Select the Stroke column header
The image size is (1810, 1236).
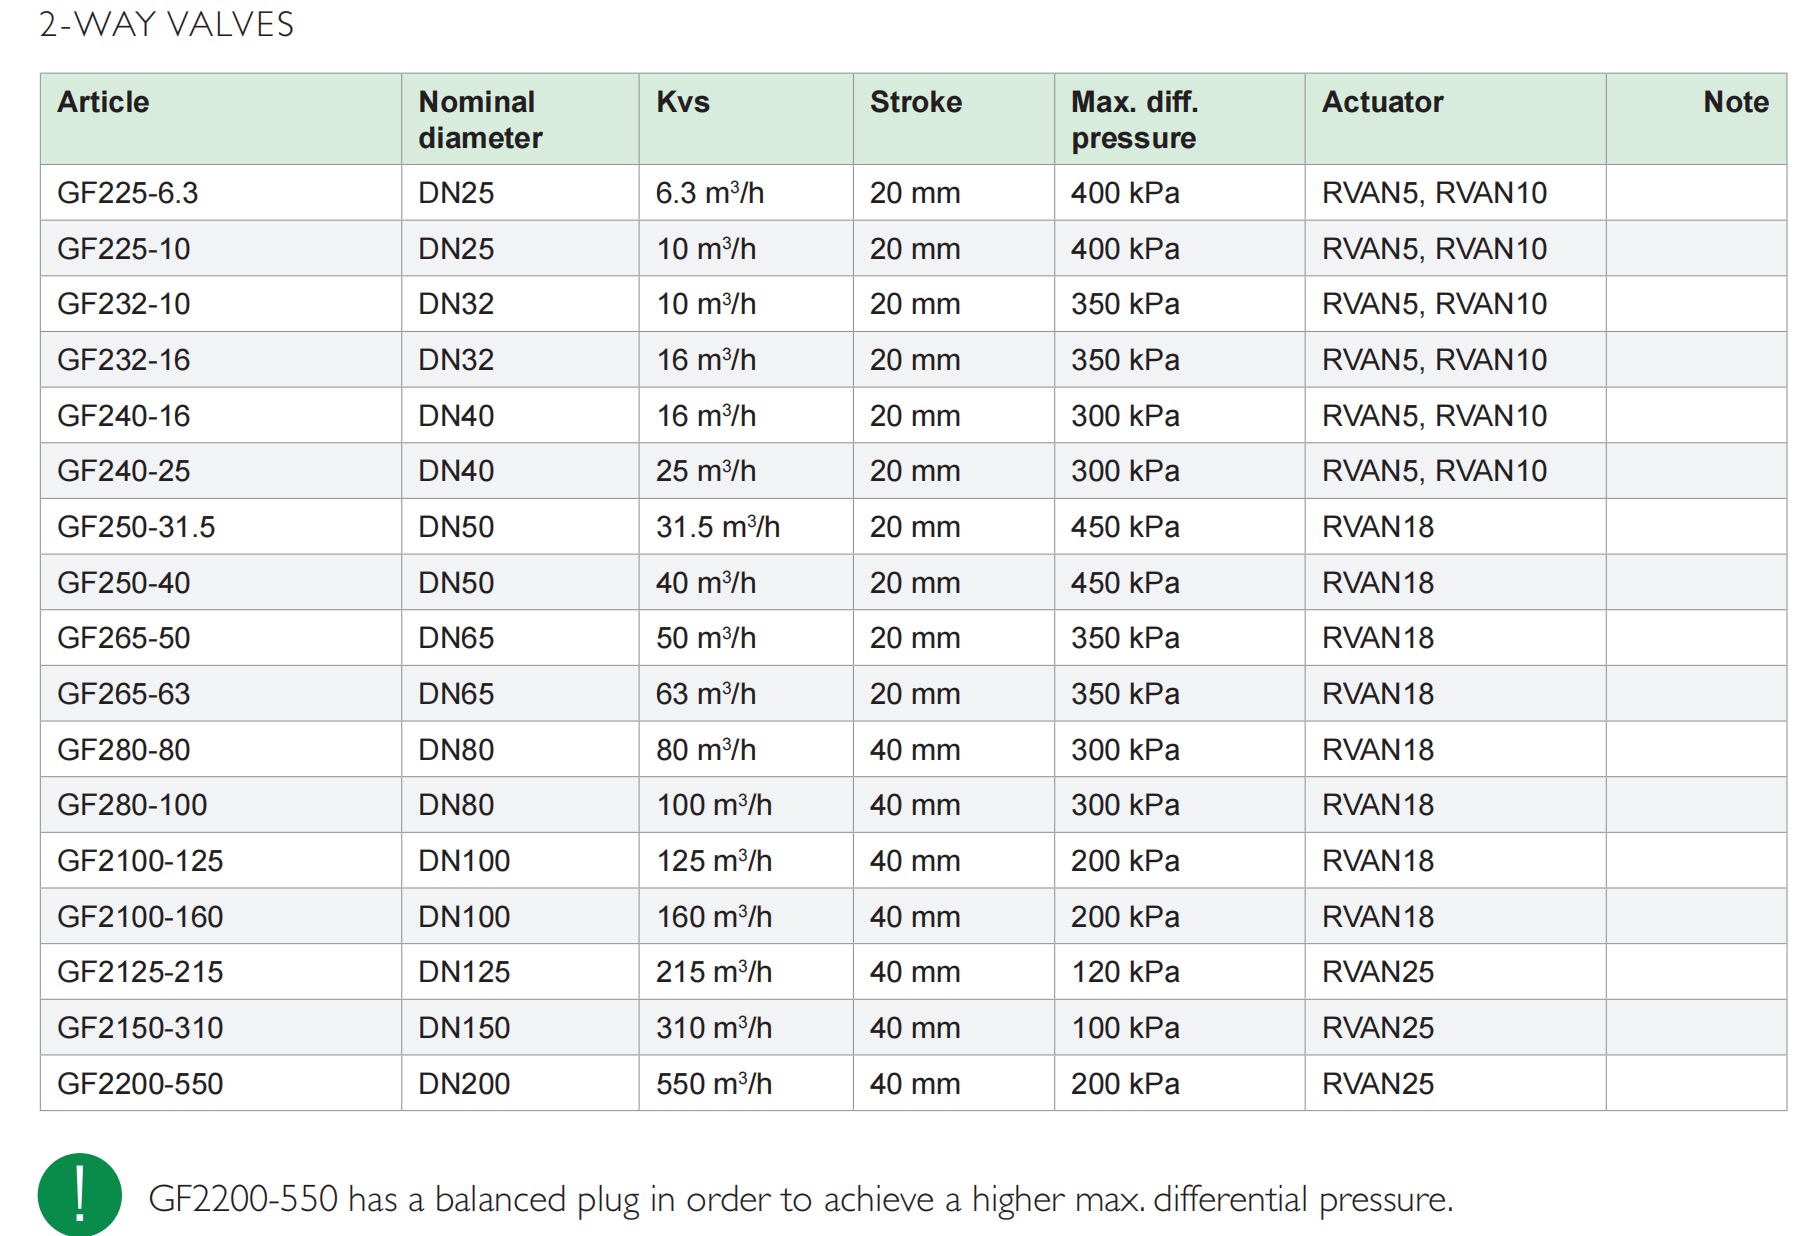tap(915, 102)
